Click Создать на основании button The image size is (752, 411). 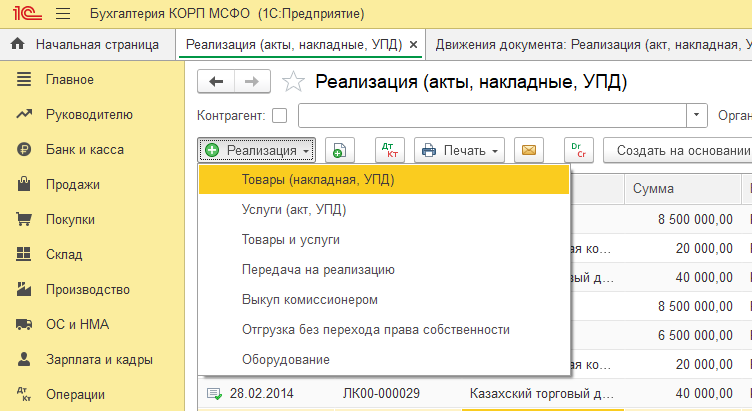[x=678, y=150]
